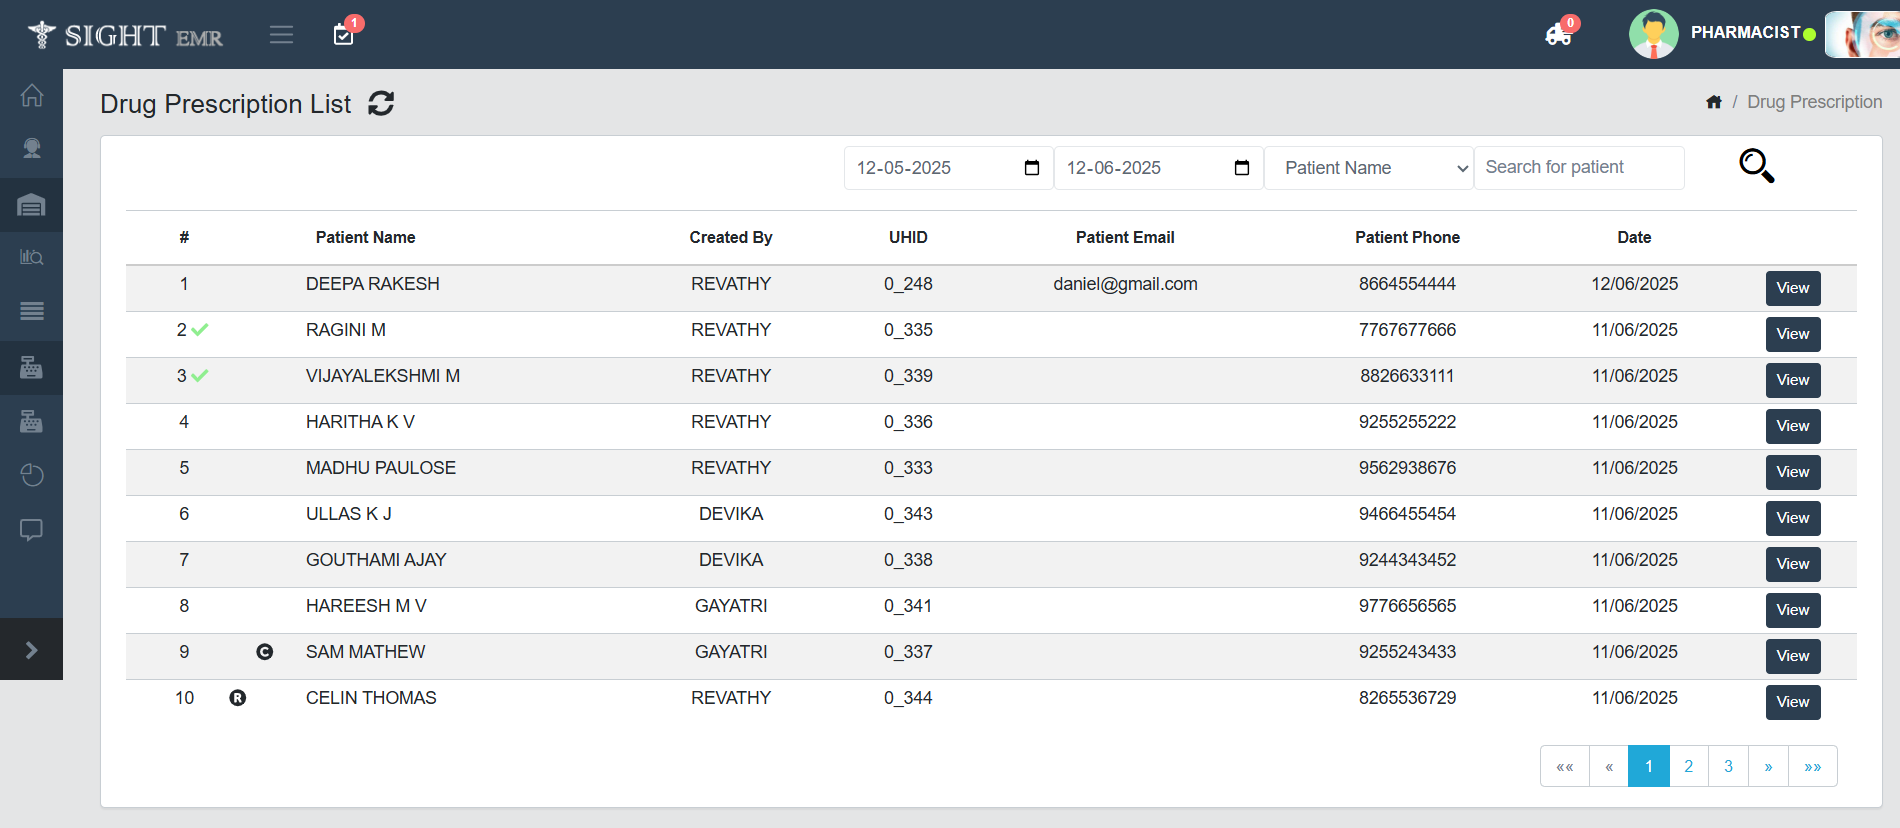
Task: Toggle the hamburger menu in header
Action: [x=282, y=35]
